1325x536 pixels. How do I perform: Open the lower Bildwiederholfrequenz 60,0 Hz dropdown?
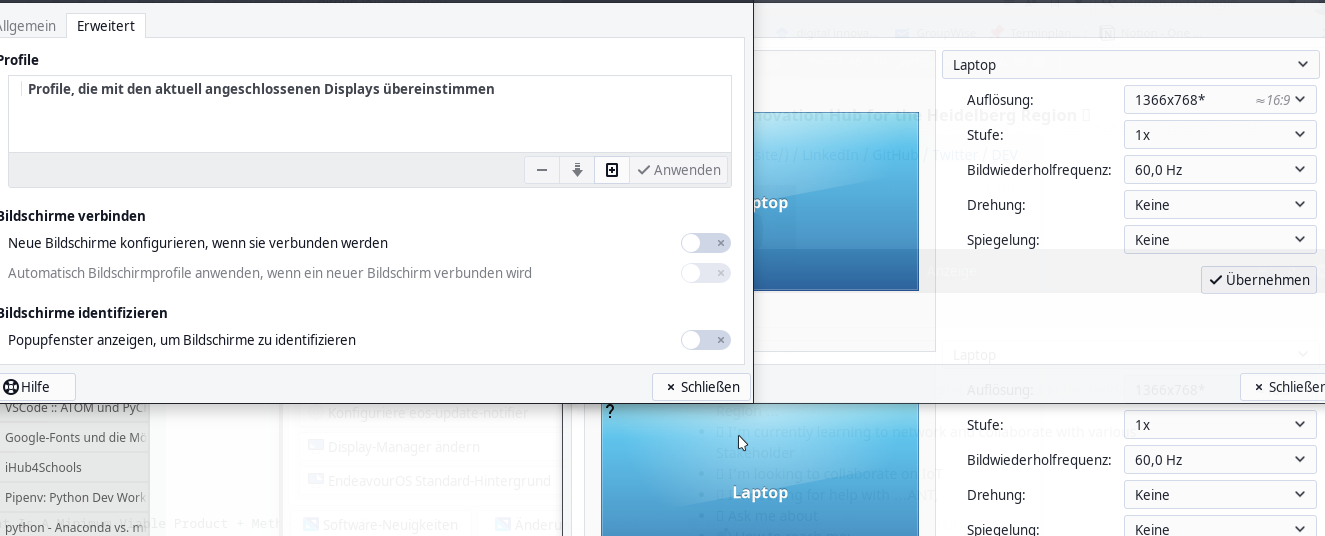coord(1220,460)
